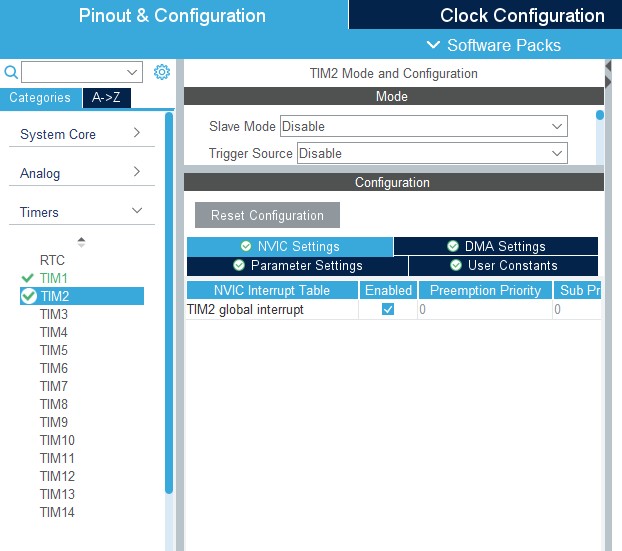622x551 pixels.
Task: Expand the System Core category
Action: (82, 134)
